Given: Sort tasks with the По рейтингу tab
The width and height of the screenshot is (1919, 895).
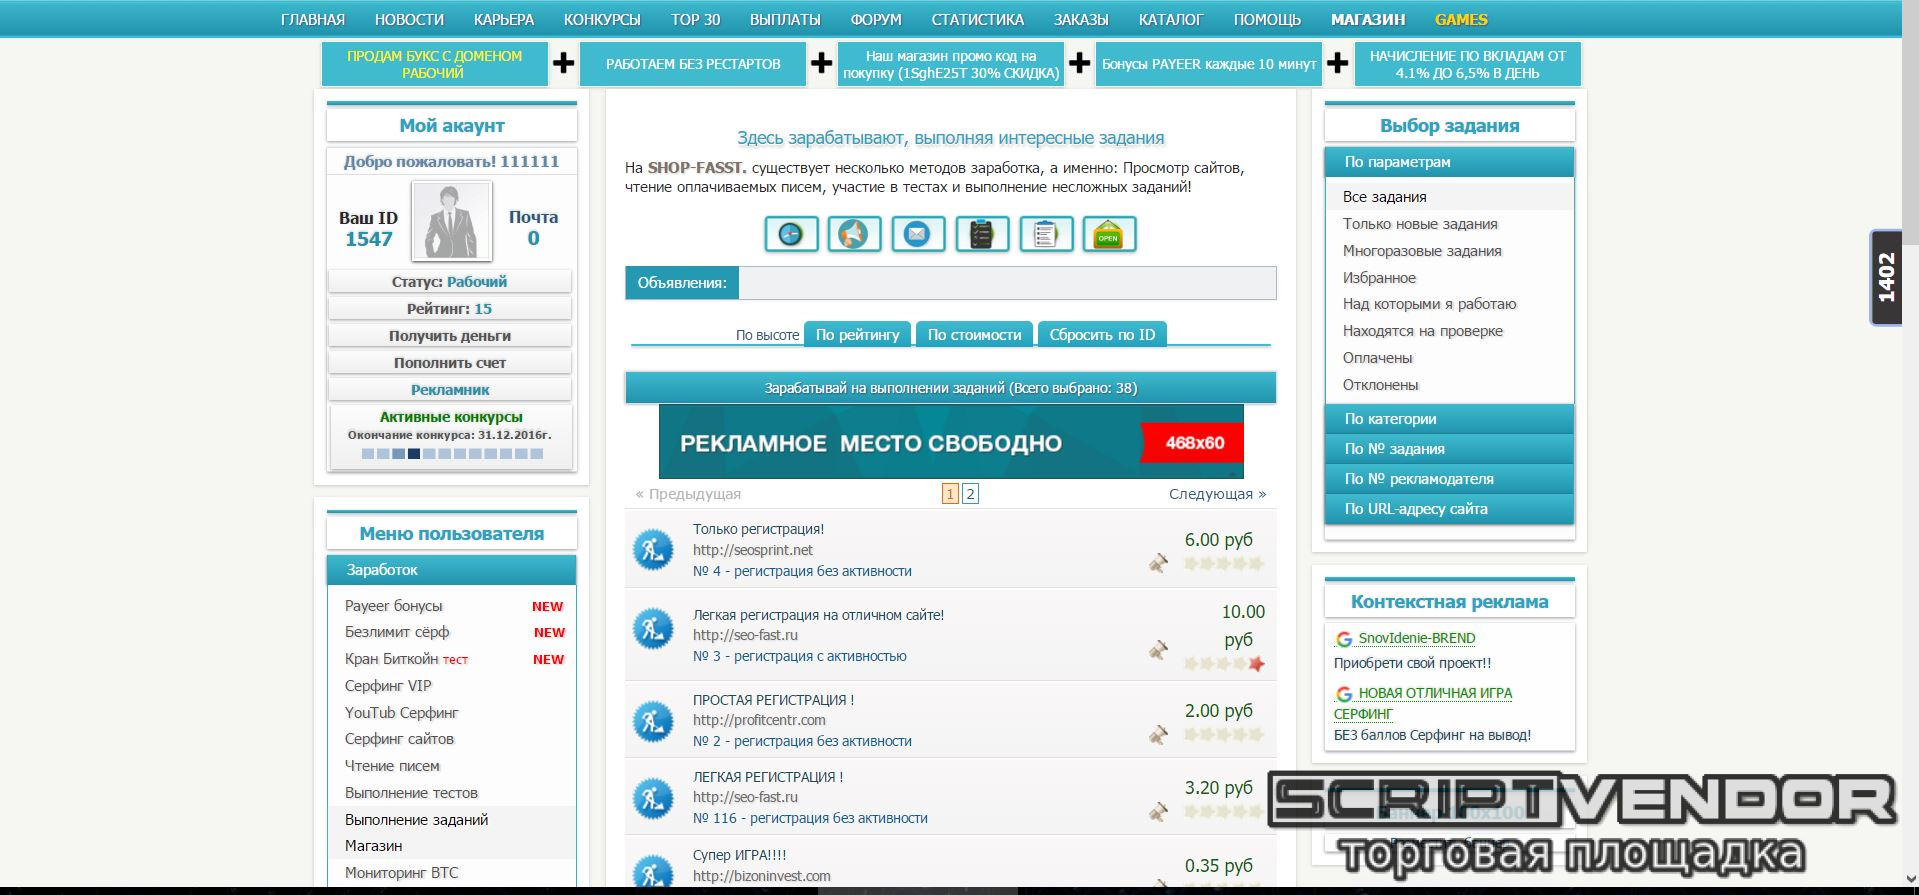Looking at the screenshot, I should point(857,335).
